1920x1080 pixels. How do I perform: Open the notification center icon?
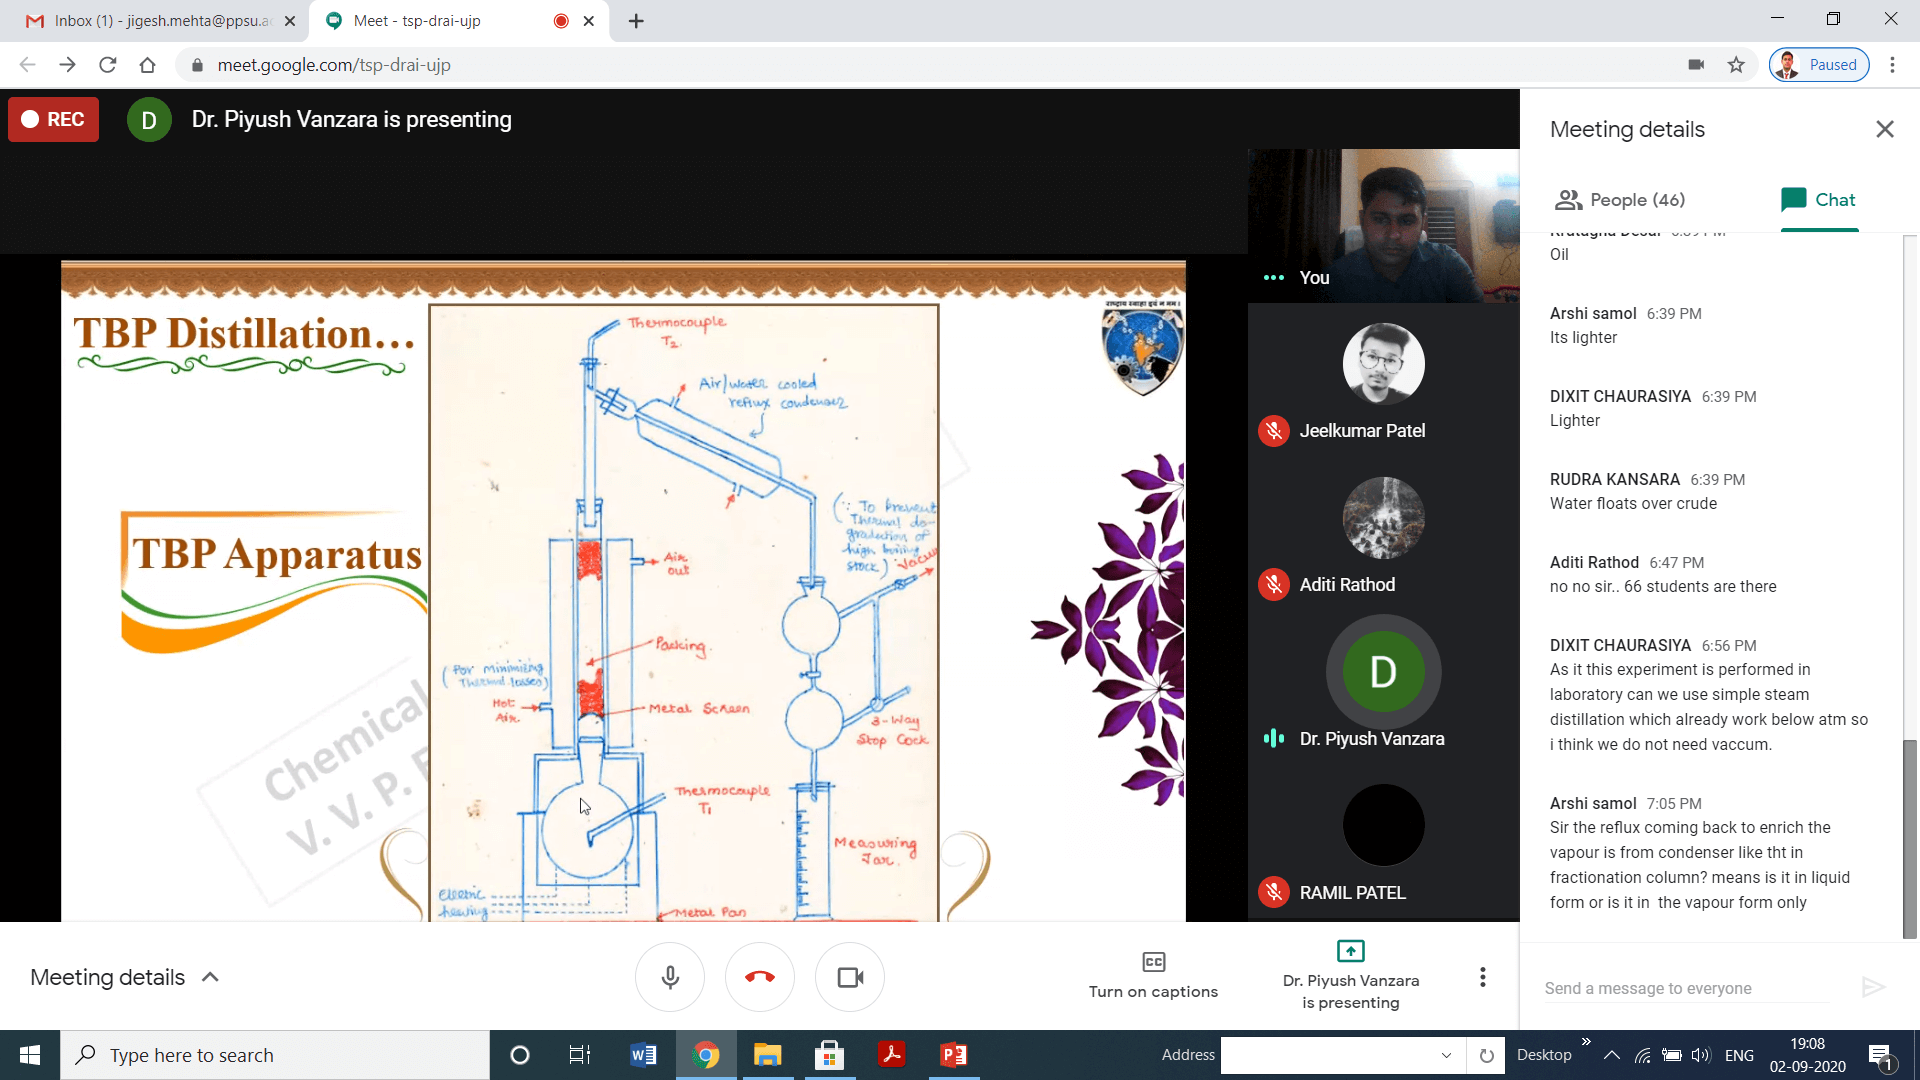point(1880,1055)
